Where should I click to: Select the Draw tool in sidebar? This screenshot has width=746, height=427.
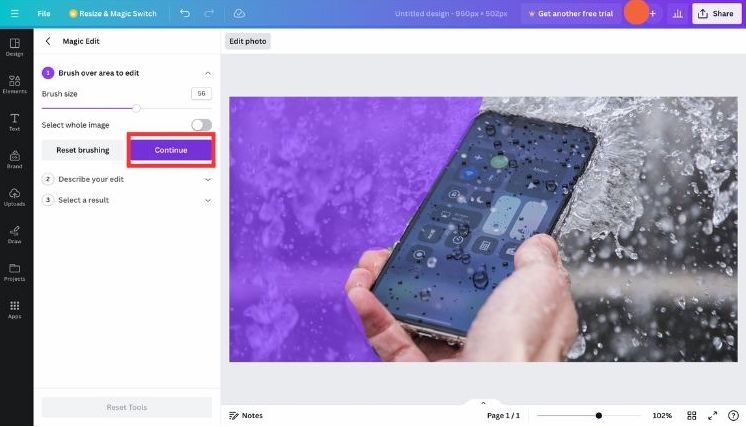tap(15, 234)
